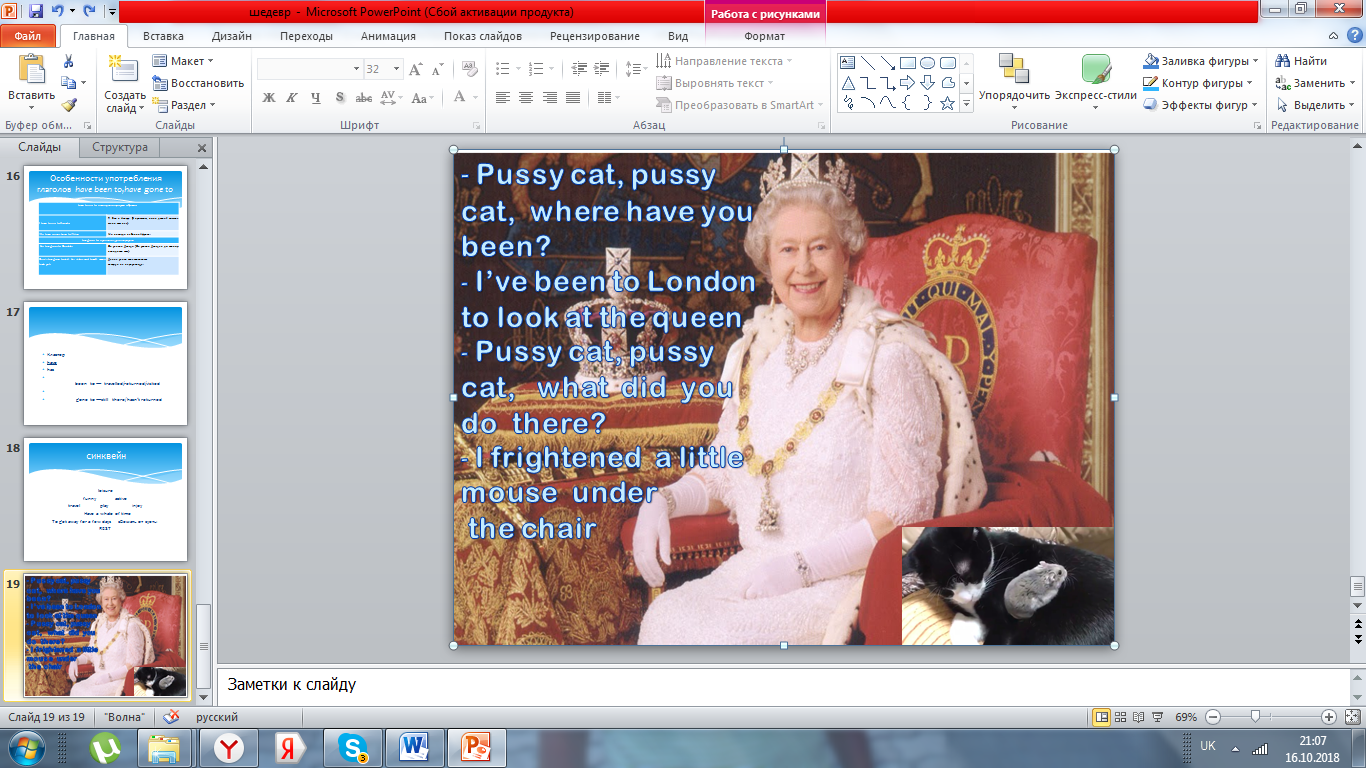1366x768 pixels.
Task: Open the Файл tab
Action: pyautogui.click(x=28, y=36)
